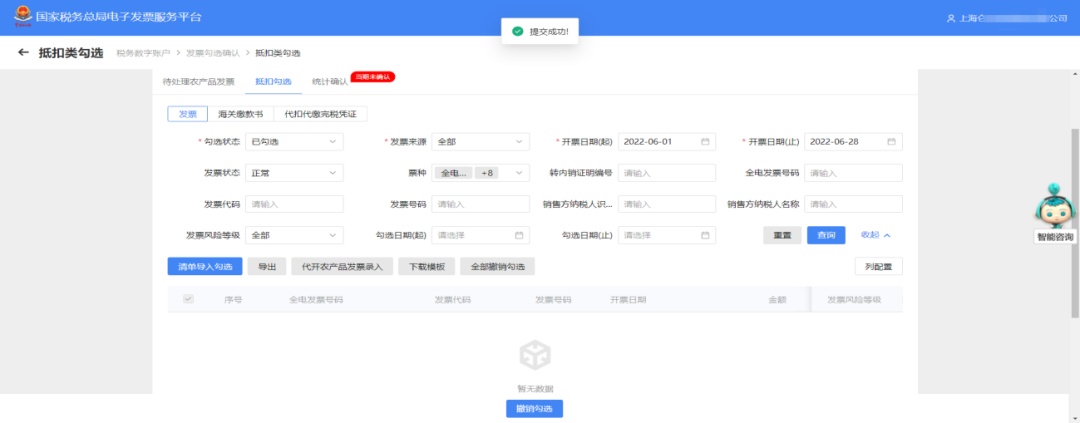This screenshot has width=1080, height=423.
Task: Remove the 全电... tag in 票种
Action: point(453,173)
